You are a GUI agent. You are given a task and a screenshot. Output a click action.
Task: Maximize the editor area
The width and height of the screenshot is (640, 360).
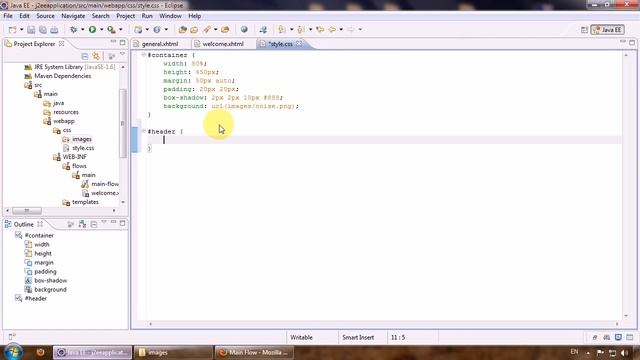click(632, 42)
